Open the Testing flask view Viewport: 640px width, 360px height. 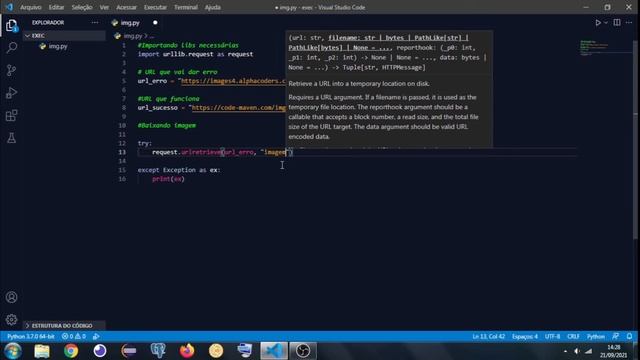pos(11,138)
